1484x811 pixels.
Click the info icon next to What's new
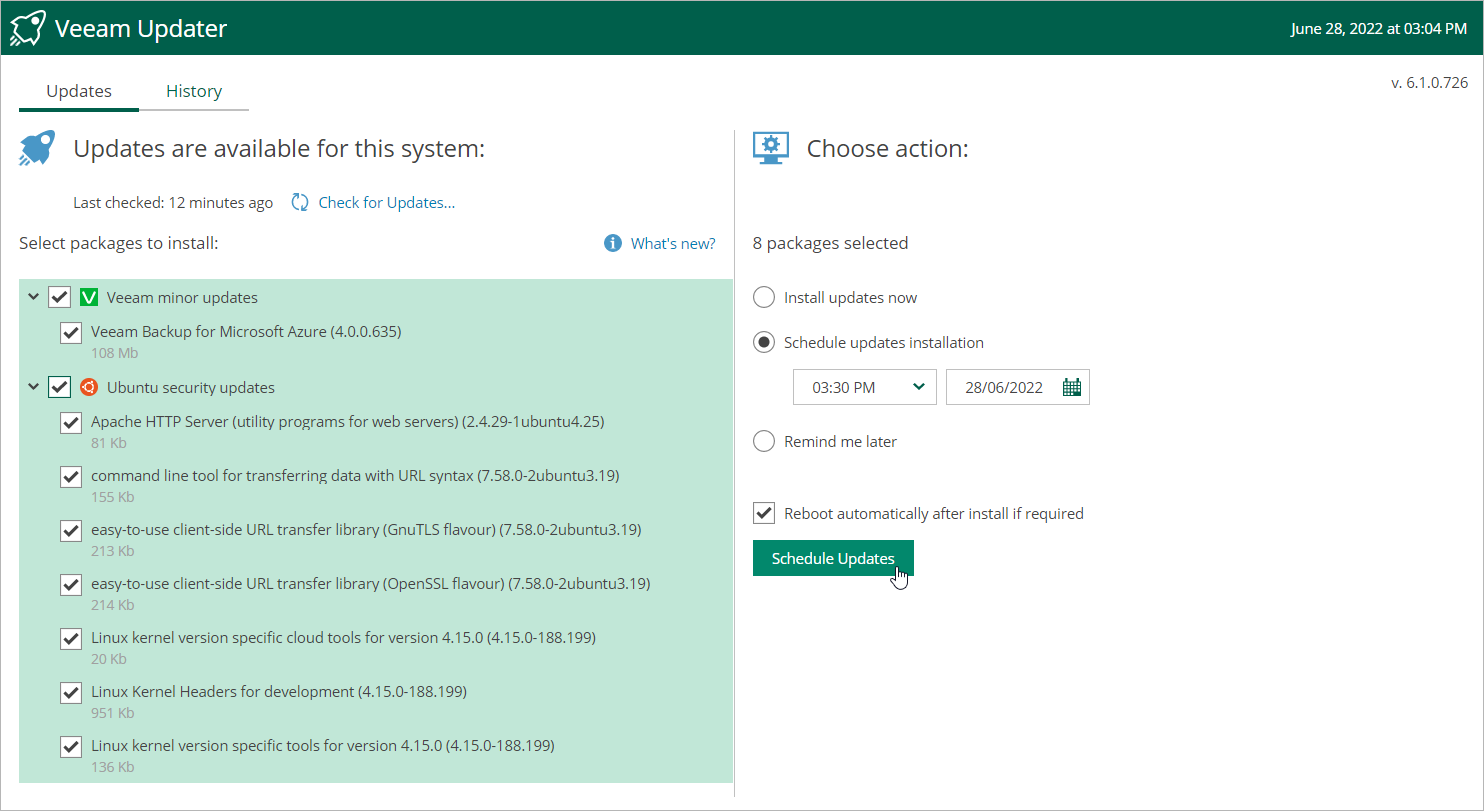613,243
